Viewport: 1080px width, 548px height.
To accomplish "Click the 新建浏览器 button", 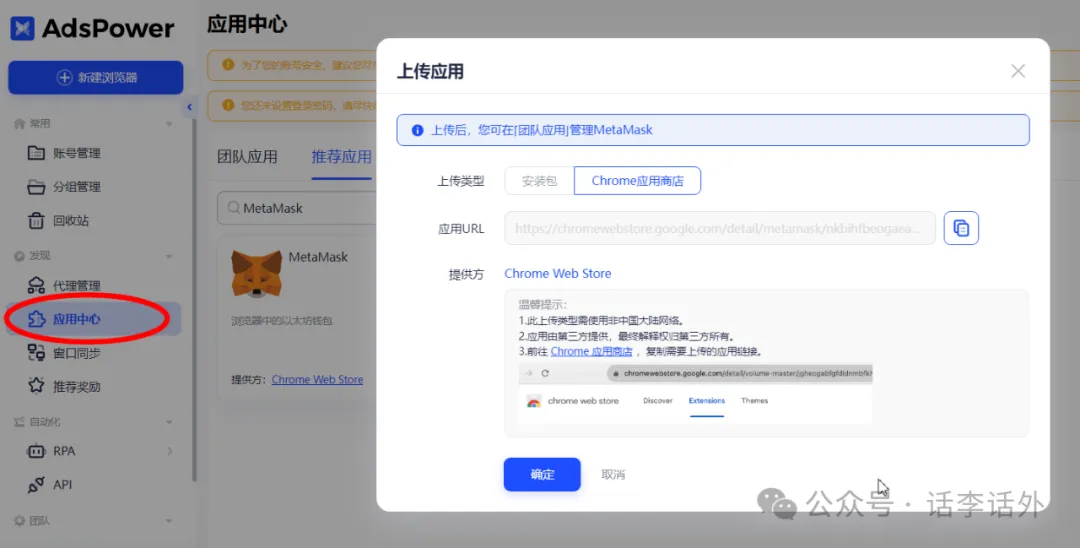I will (96, 78).
